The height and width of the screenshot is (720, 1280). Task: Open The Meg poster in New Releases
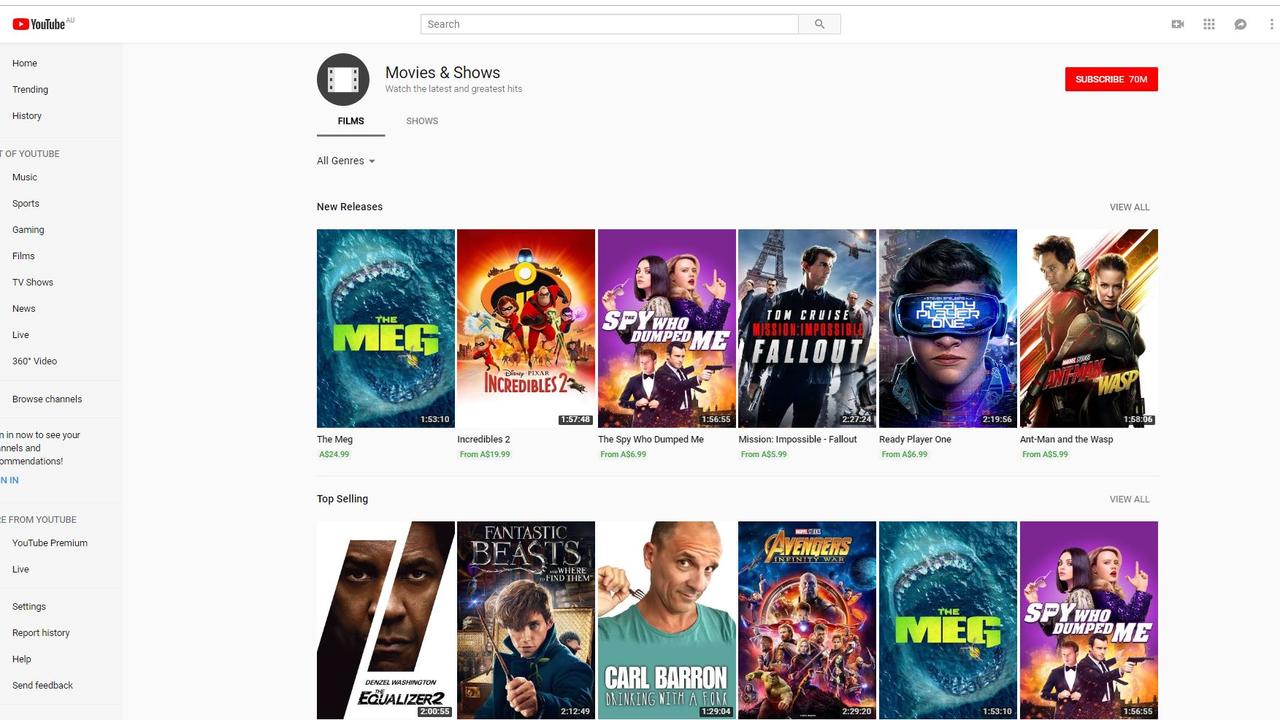(x=386, y=328)
